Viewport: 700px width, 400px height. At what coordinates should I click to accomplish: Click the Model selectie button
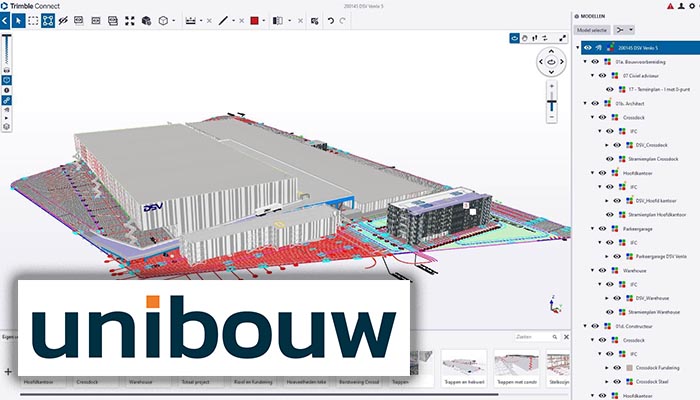[592, 30]
